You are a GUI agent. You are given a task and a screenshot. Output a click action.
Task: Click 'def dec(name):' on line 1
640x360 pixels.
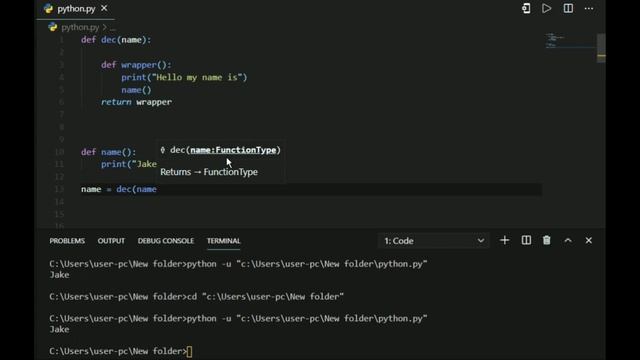pyautogui.click(x=116, y=40)
